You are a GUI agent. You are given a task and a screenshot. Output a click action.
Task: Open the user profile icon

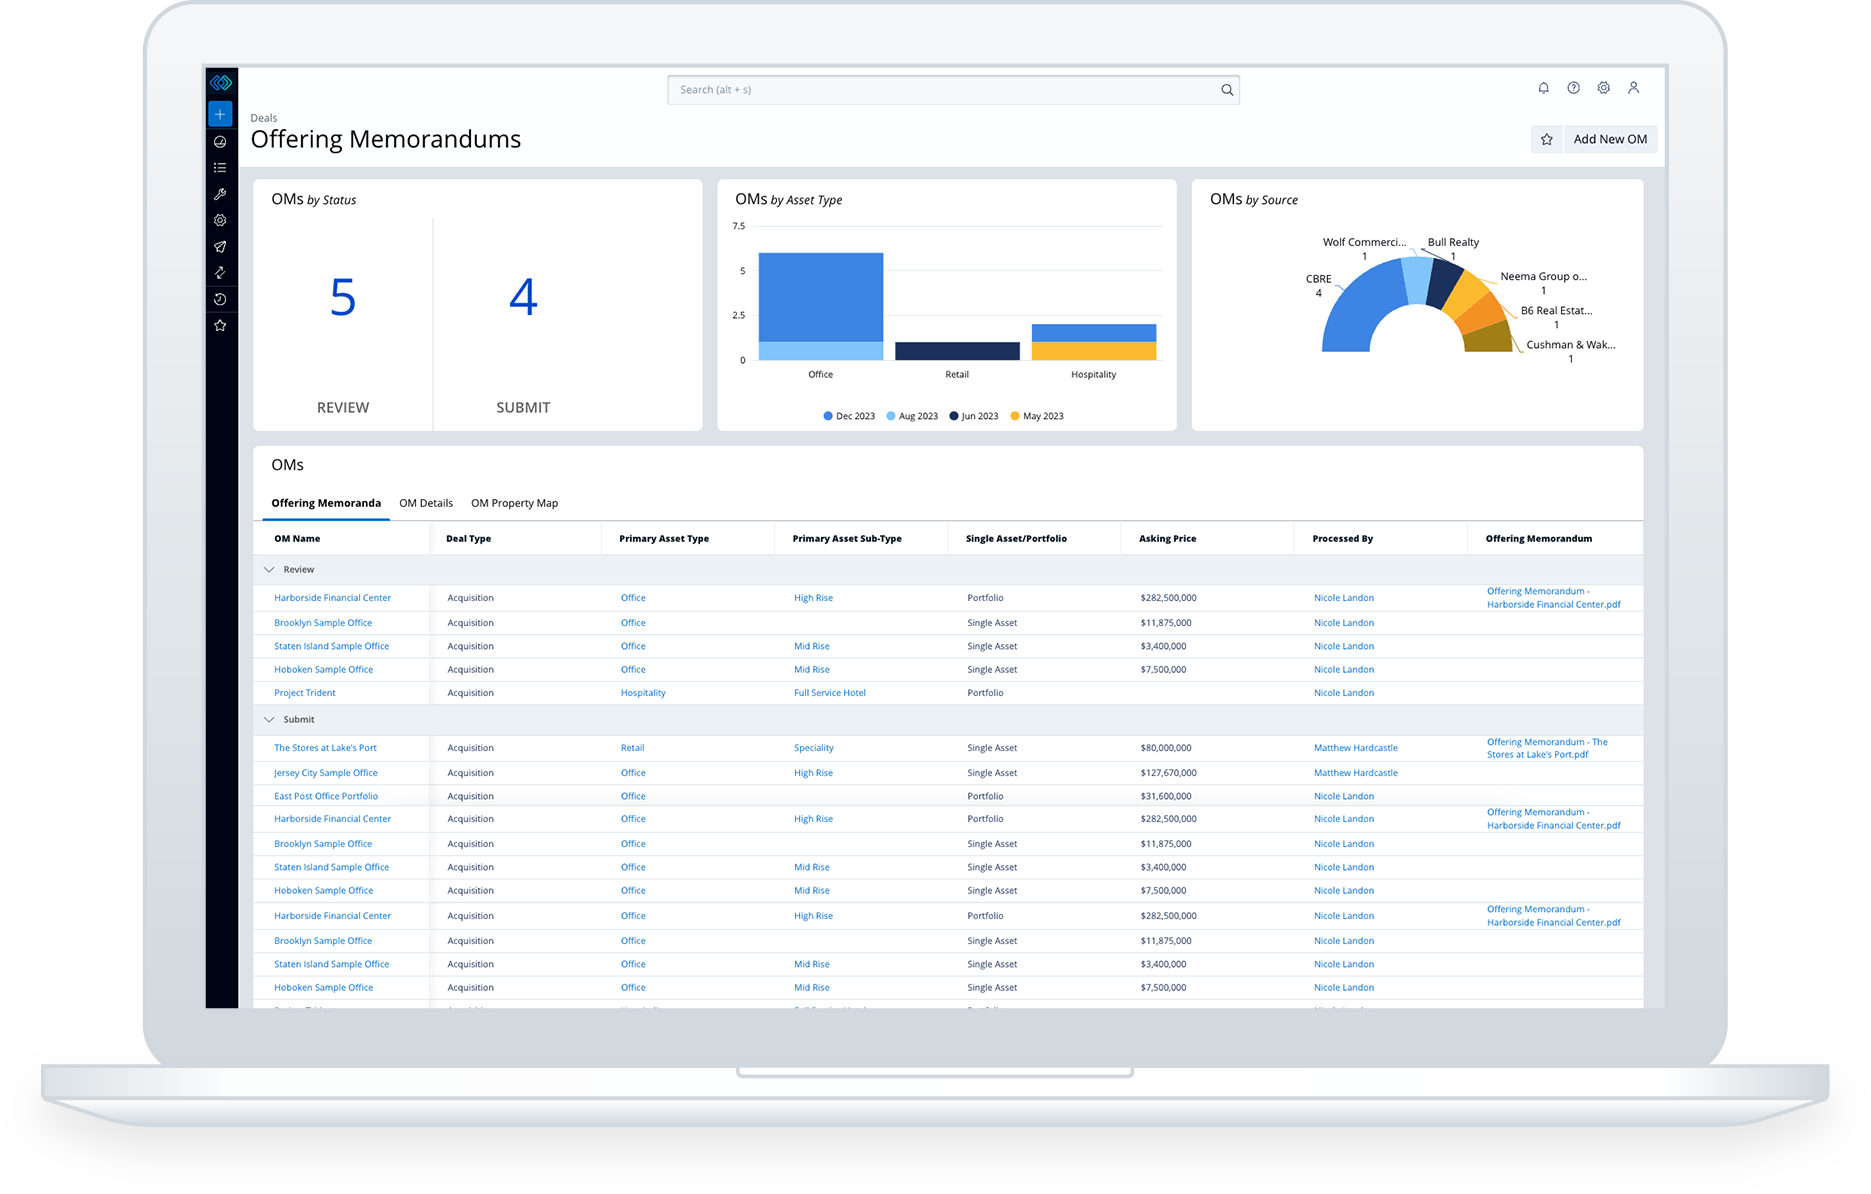point(1633,88)
